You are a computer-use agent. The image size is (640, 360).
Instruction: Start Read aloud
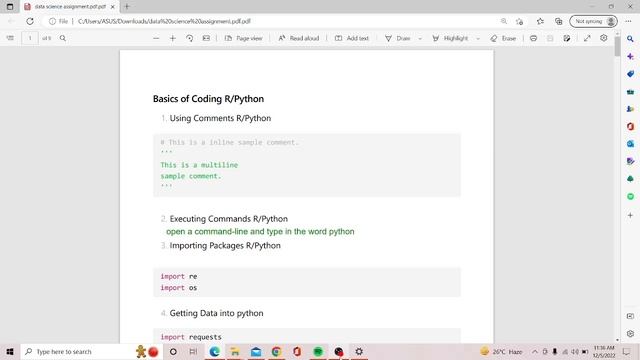(298, 38)
